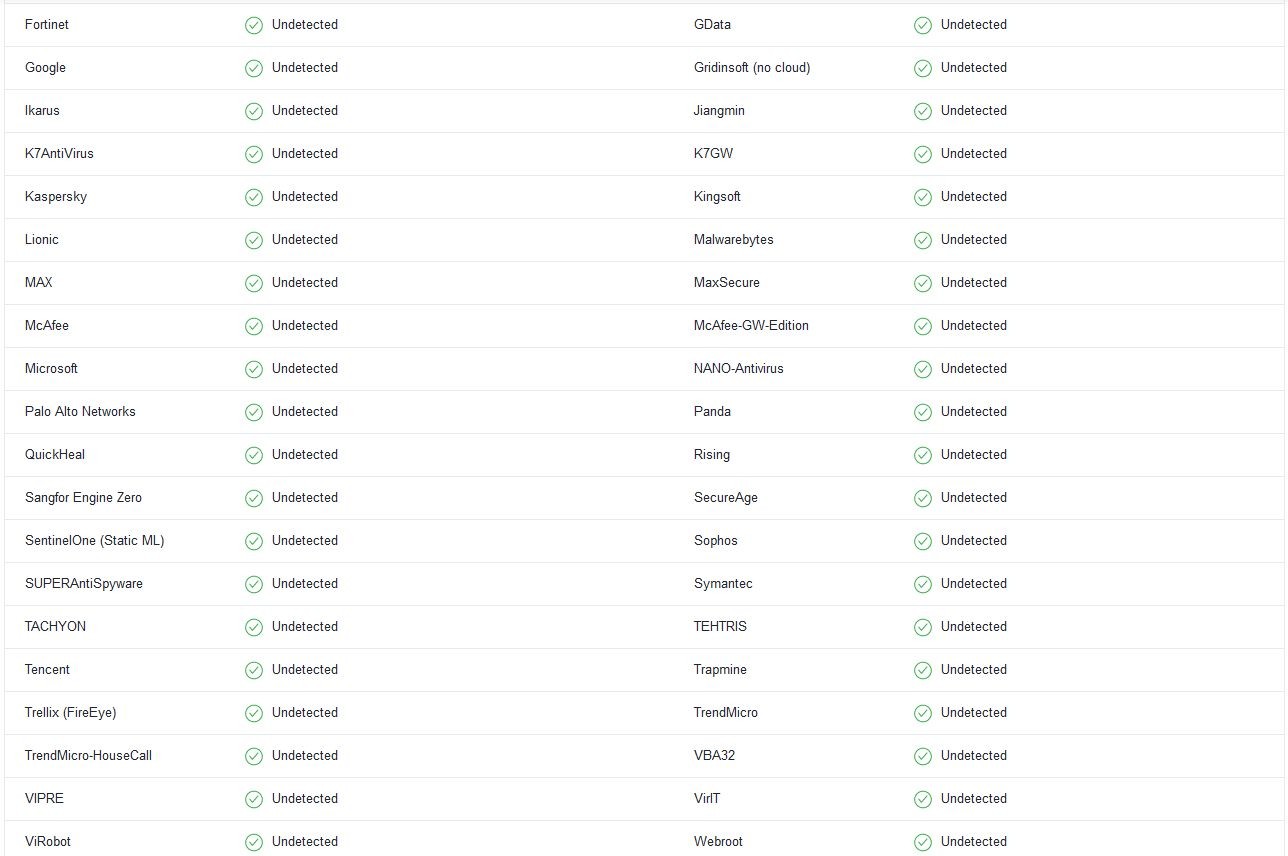Click the Undetected result for Sangfor Engine Zero
Screen dimensions: 1288x856
304,498
